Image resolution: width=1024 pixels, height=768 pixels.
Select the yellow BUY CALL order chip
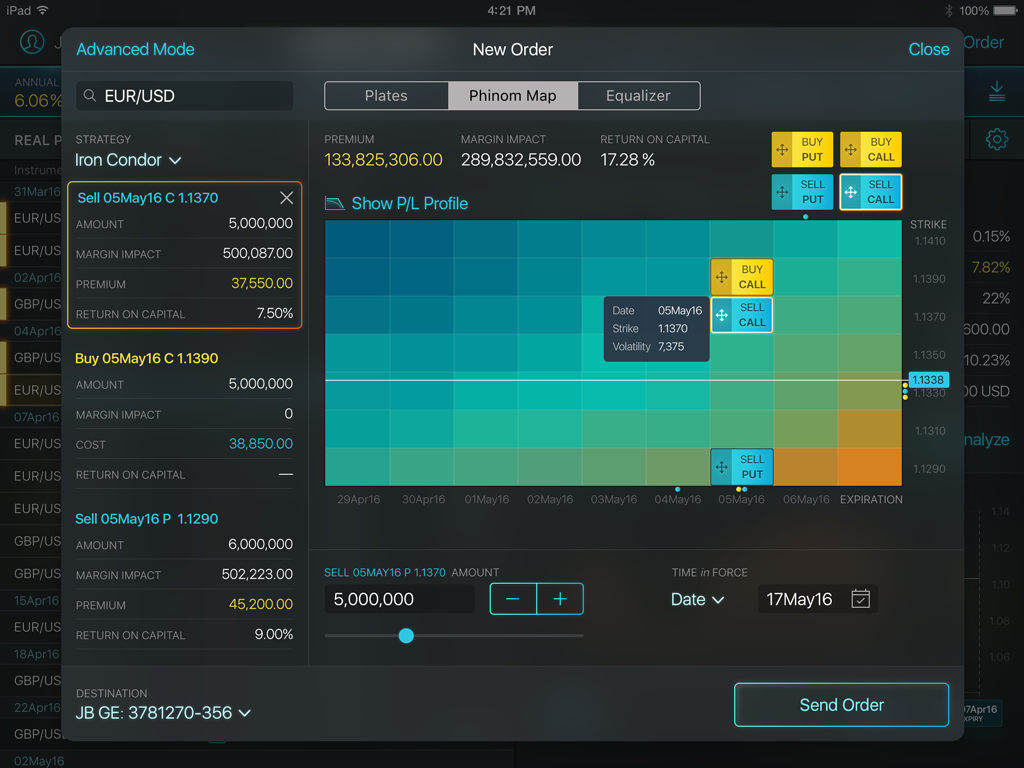click(x=870, y=150)
